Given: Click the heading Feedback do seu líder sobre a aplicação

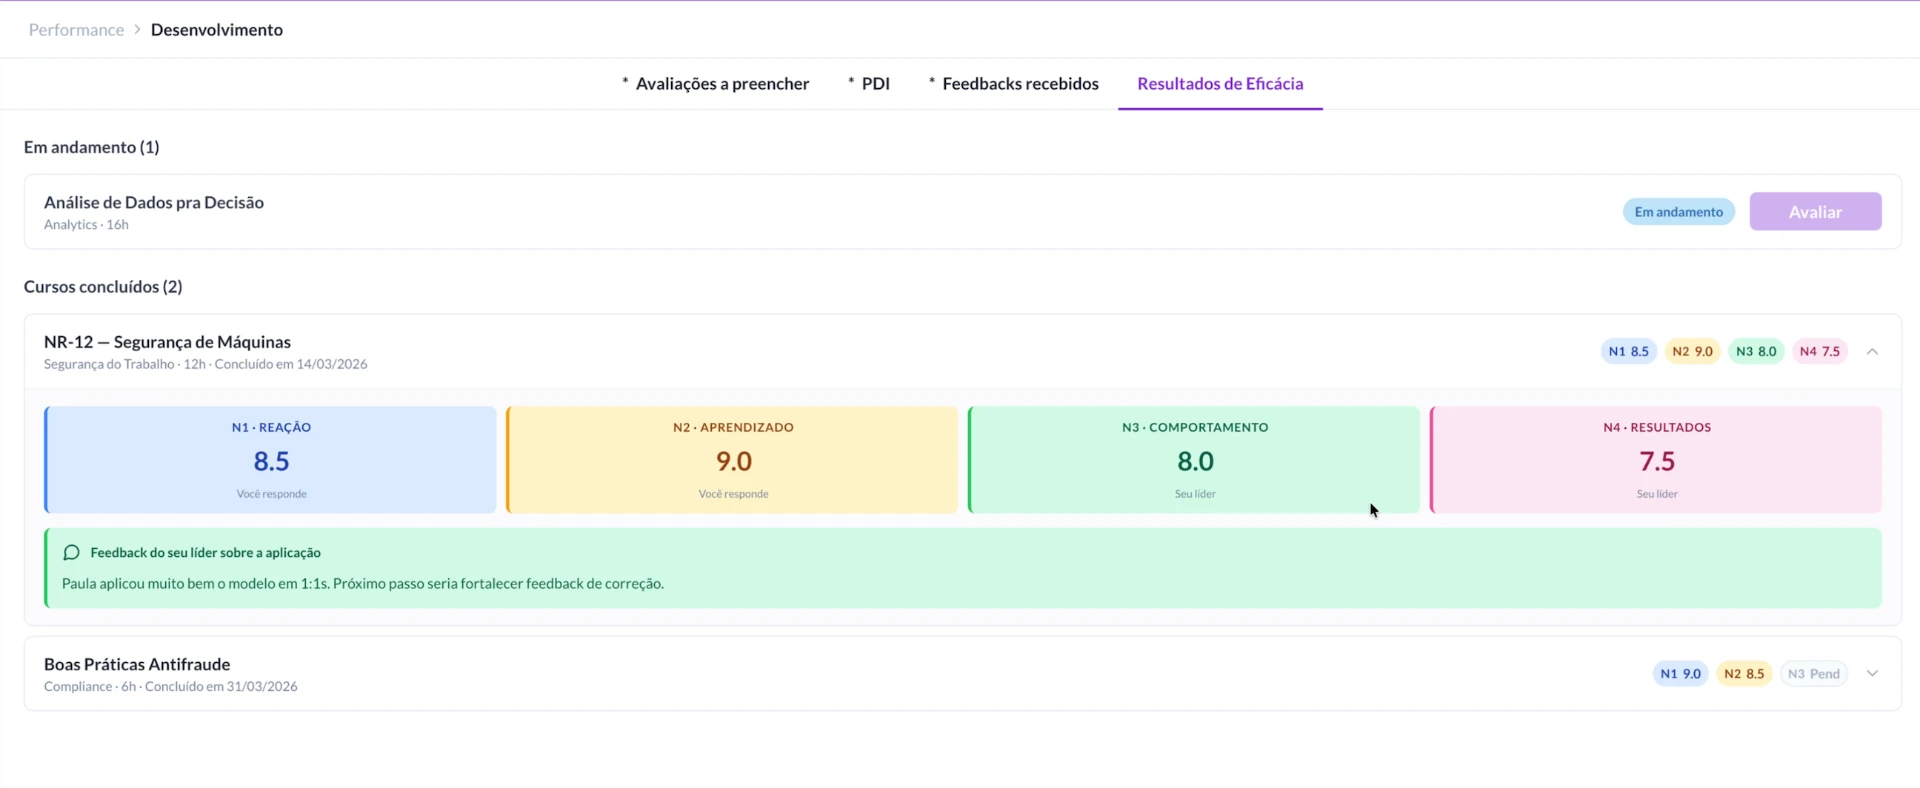Looking at the screenshot, I should pyautogui.click(x=205, y=552).
